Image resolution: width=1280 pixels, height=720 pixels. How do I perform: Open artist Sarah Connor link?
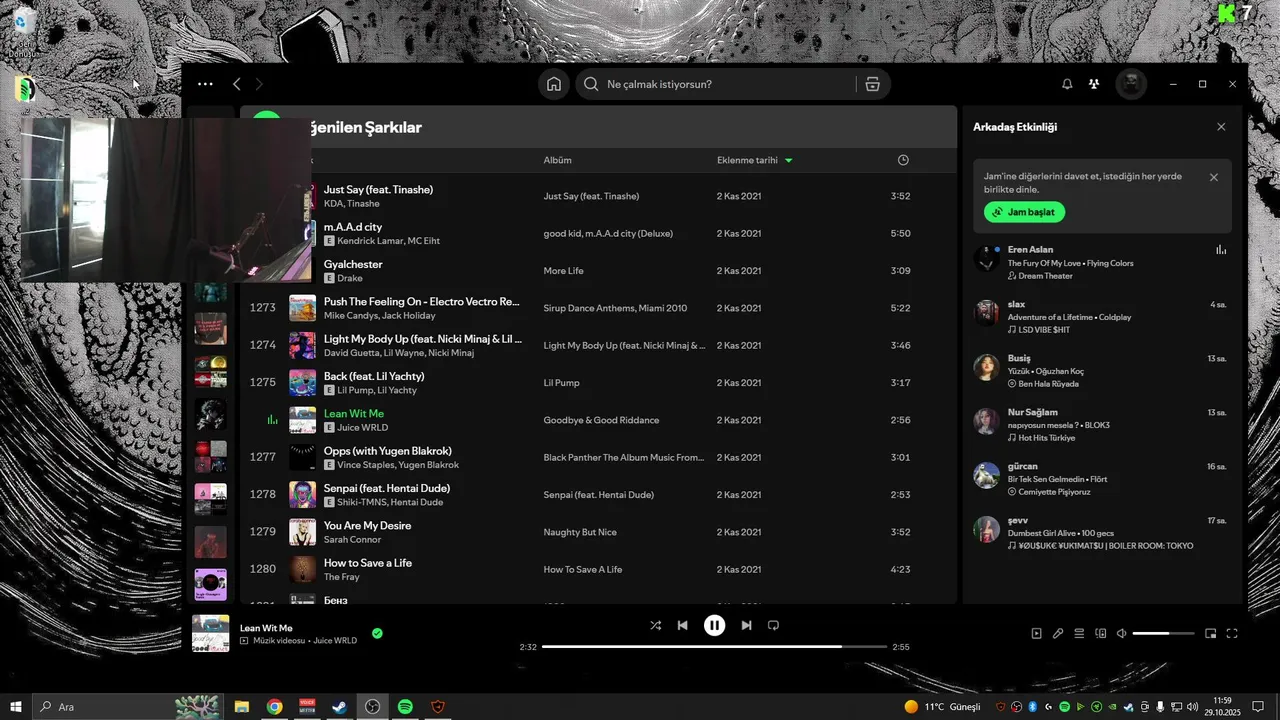coord(352,540)
